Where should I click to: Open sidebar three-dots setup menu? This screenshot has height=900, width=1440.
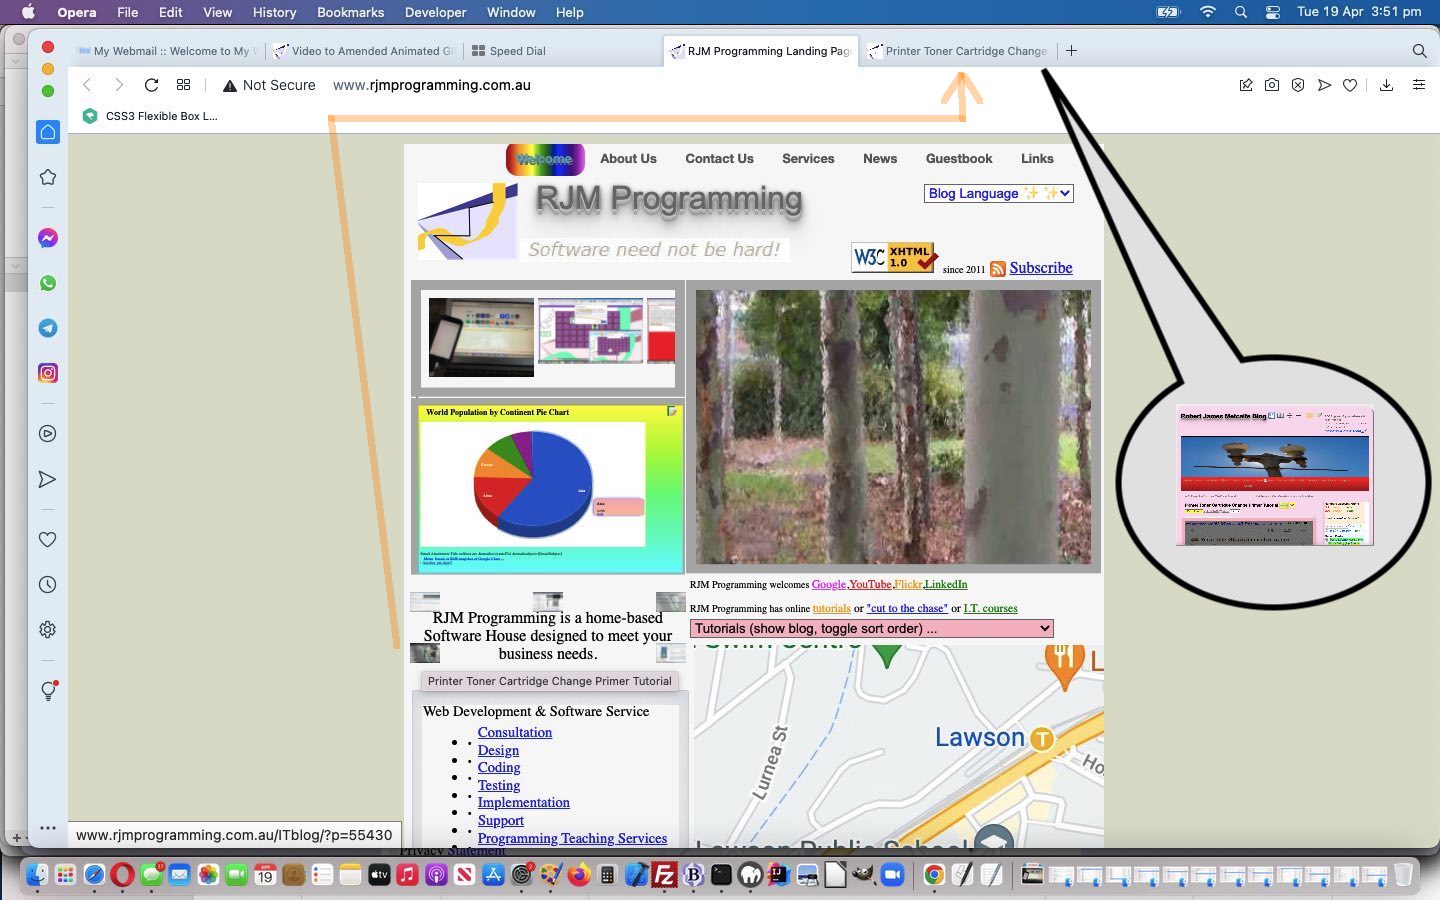tap(47, 828)
